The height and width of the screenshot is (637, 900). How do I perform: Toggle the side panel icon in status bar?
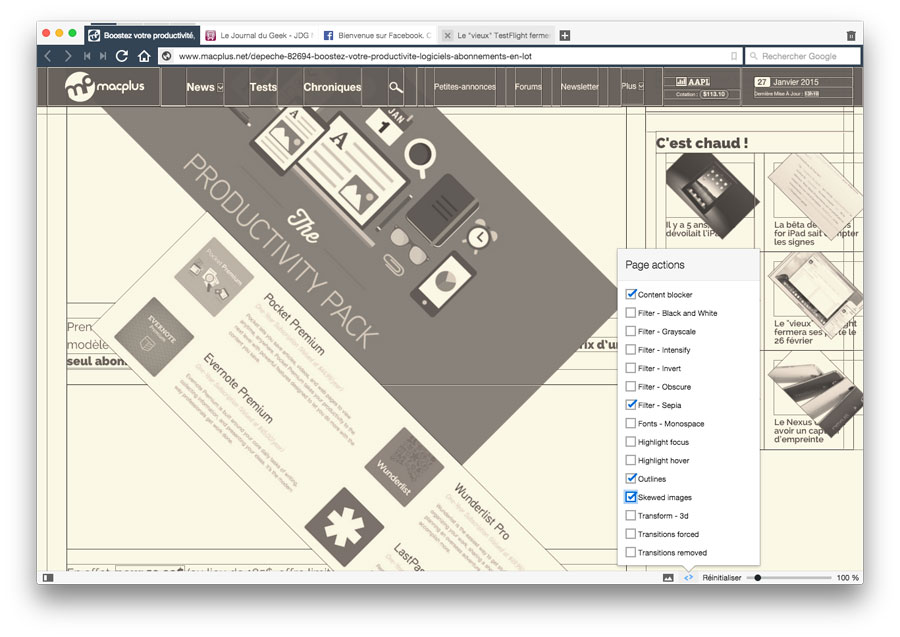[x=49, y=578]
